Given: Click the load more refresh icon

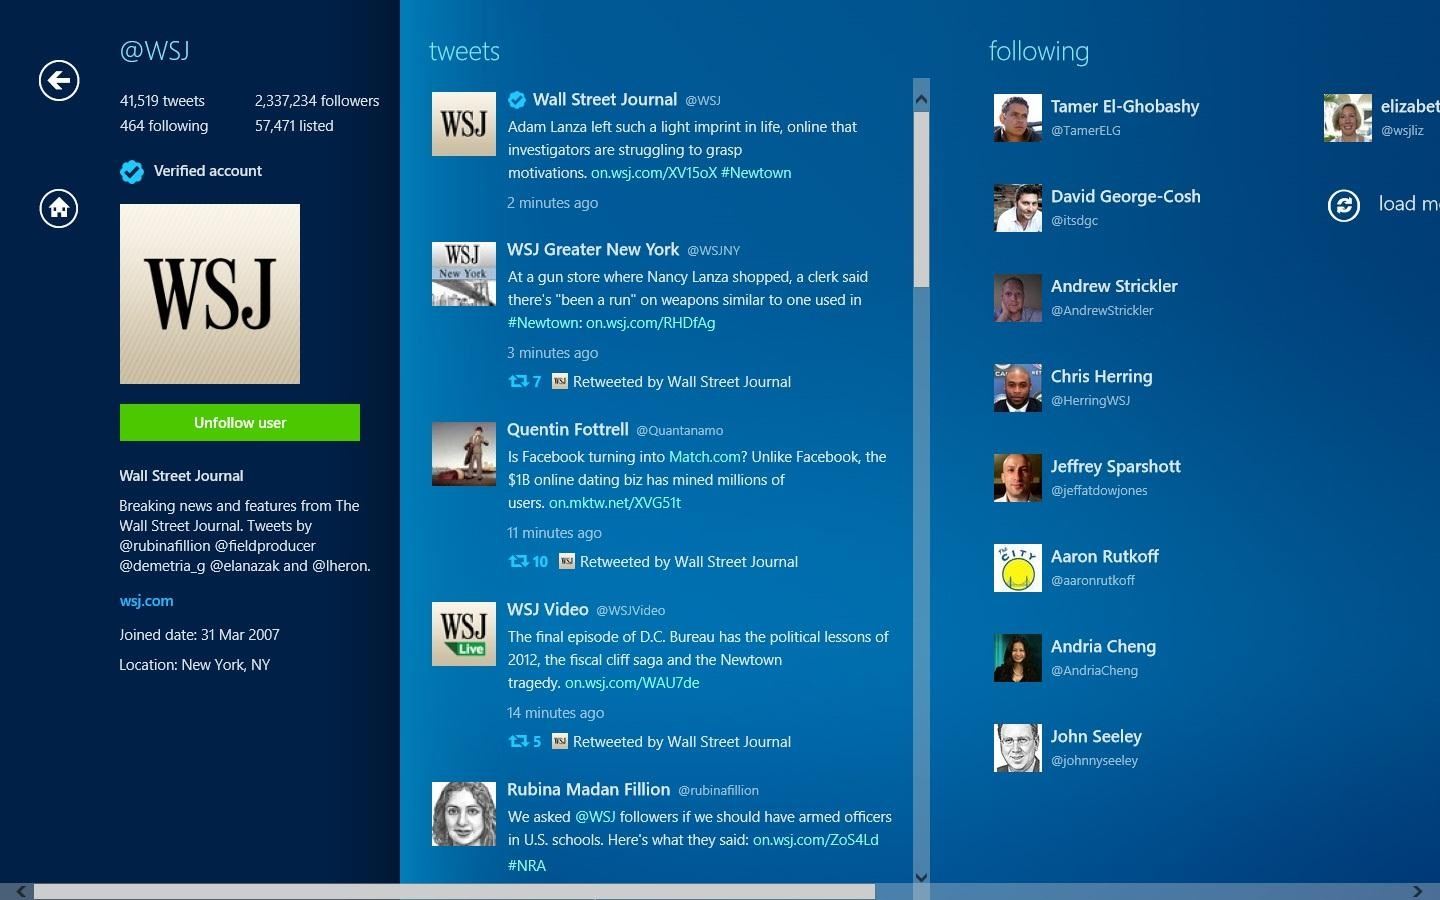Looking at the screenshot, I should (x=1344, y=205).
